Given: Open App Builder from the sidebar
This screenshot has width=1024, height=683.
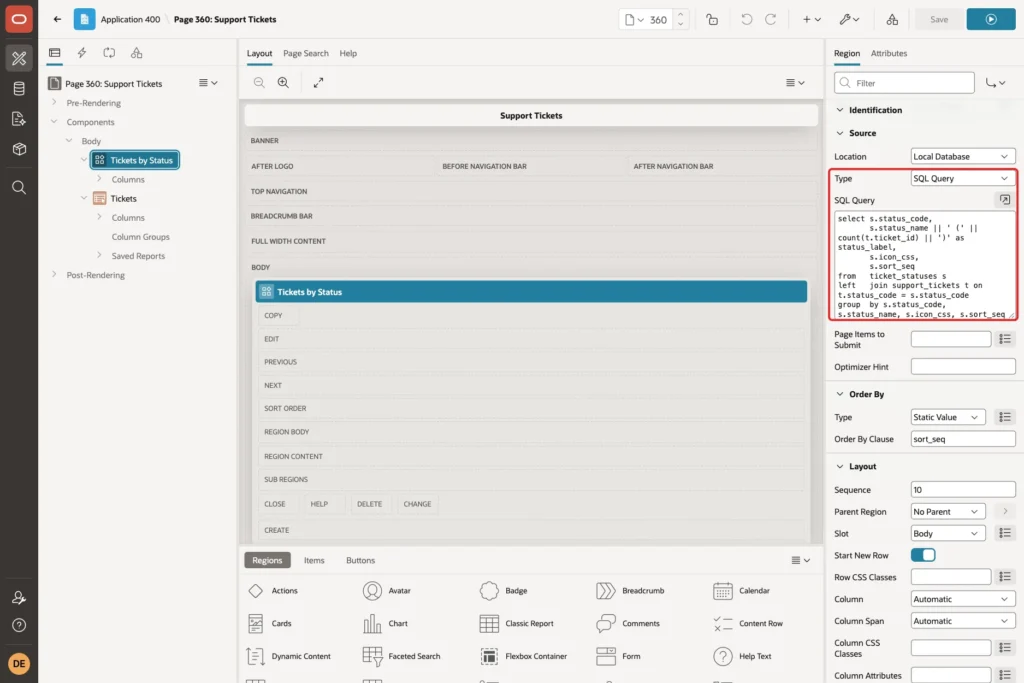Looking at the screenshot, I should [x=19, y=58].
